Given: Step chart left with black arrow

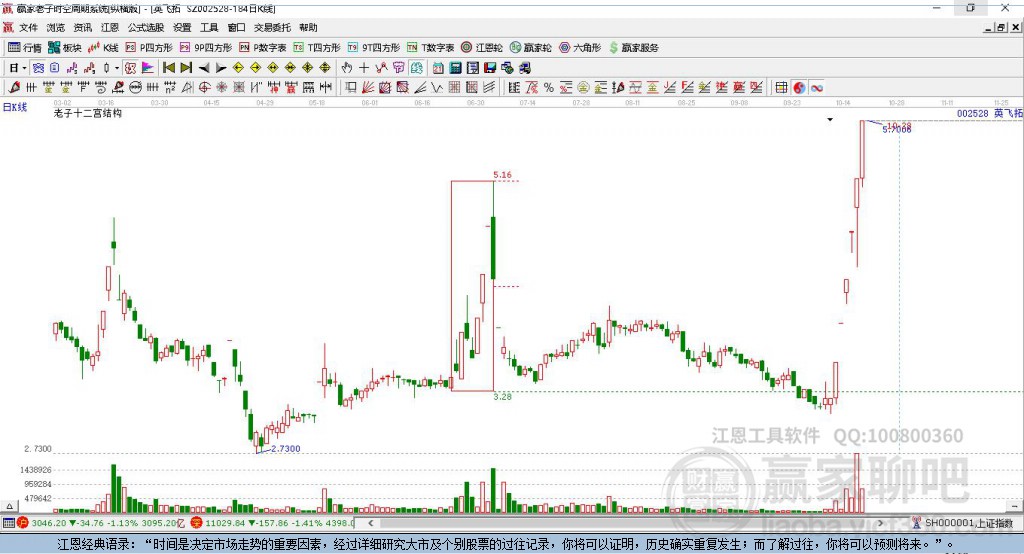Looking at the screenshot, I should point(204,68).
